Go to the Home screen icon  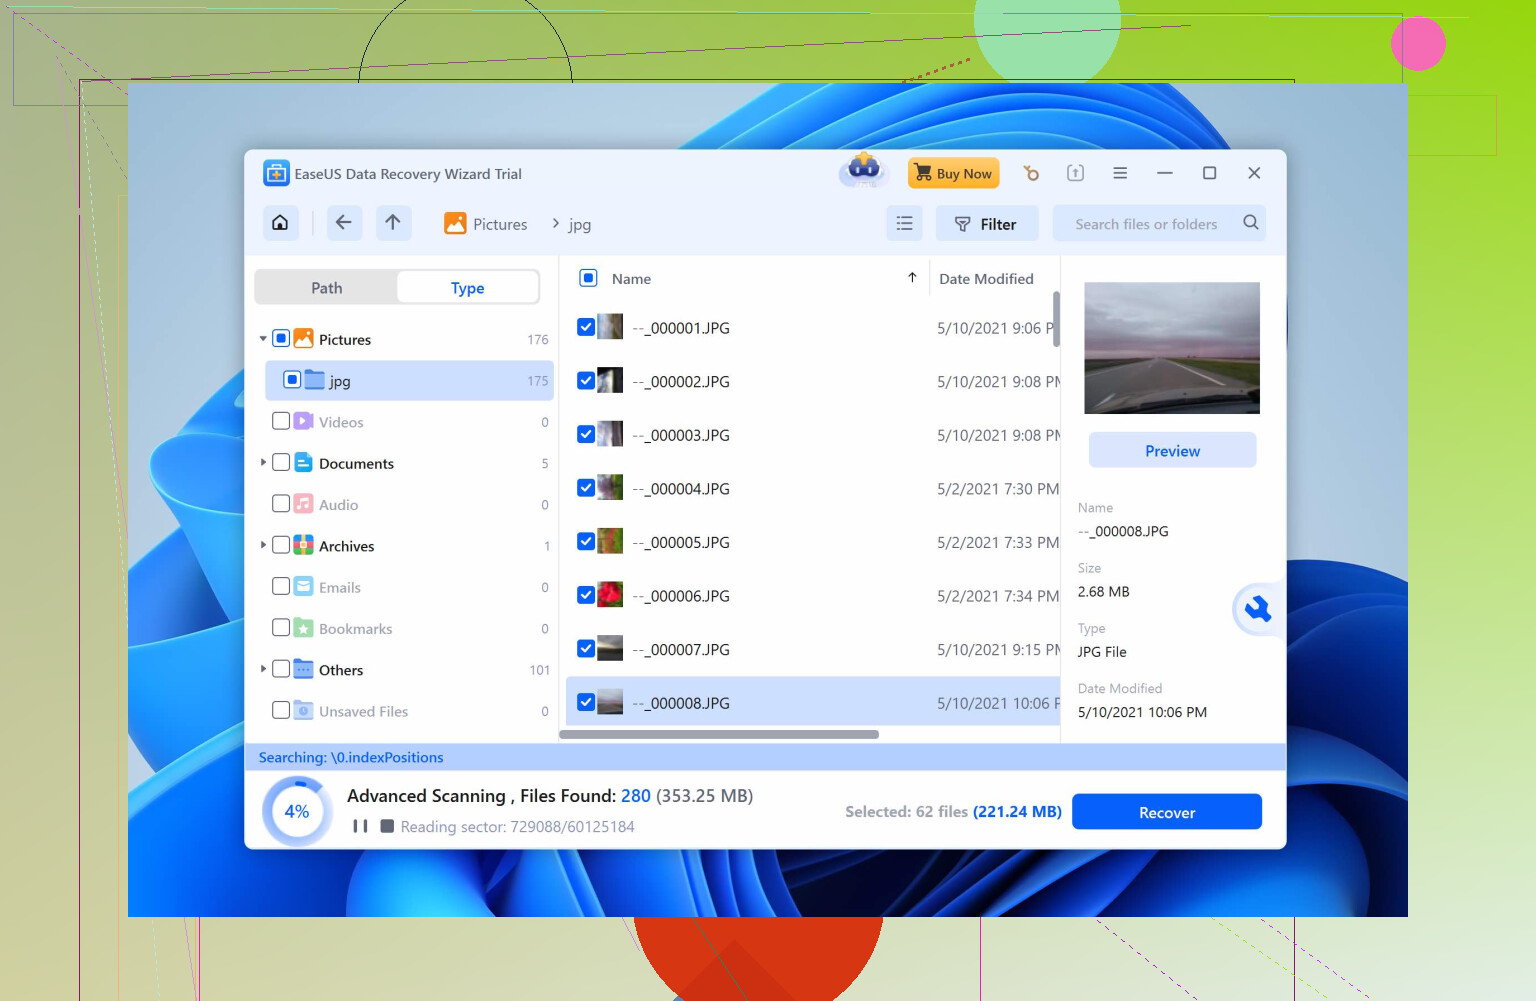coord(280,223)
